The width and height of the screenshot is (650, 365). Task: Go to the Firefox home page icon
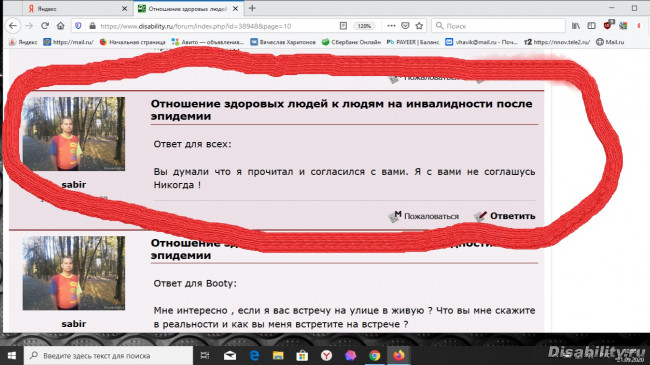tap(61, 26)
